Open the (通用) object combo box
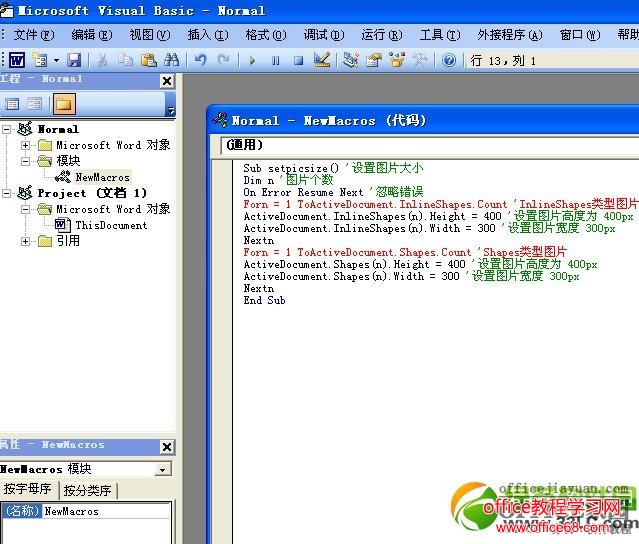This screenshot has height=544, width=639. 430,145
